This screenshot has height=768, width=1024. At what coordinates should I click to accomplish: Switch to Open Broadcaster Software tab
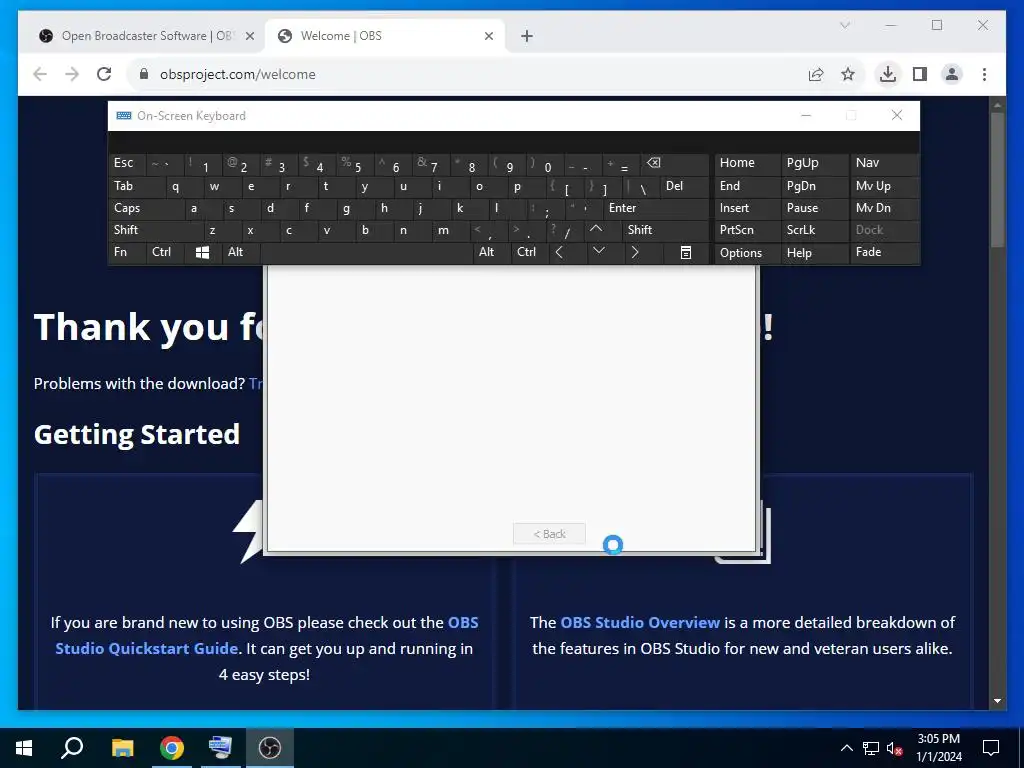coord(145,36)
